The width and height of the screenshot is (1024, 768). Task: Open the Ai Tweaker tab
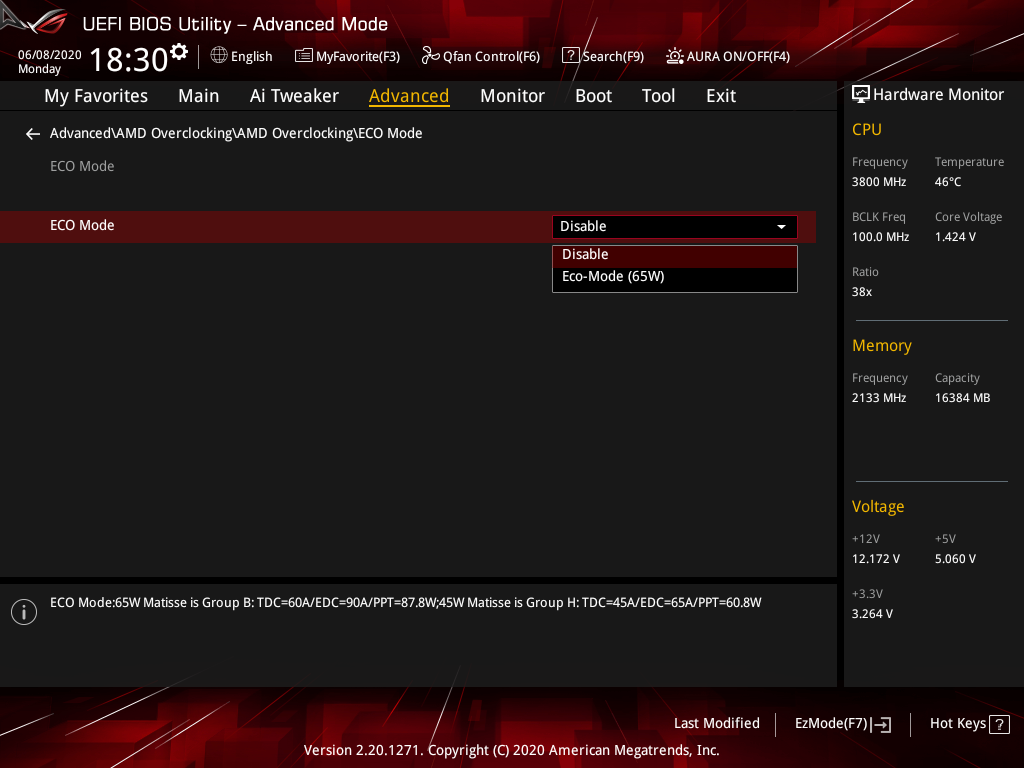[294, 96]
